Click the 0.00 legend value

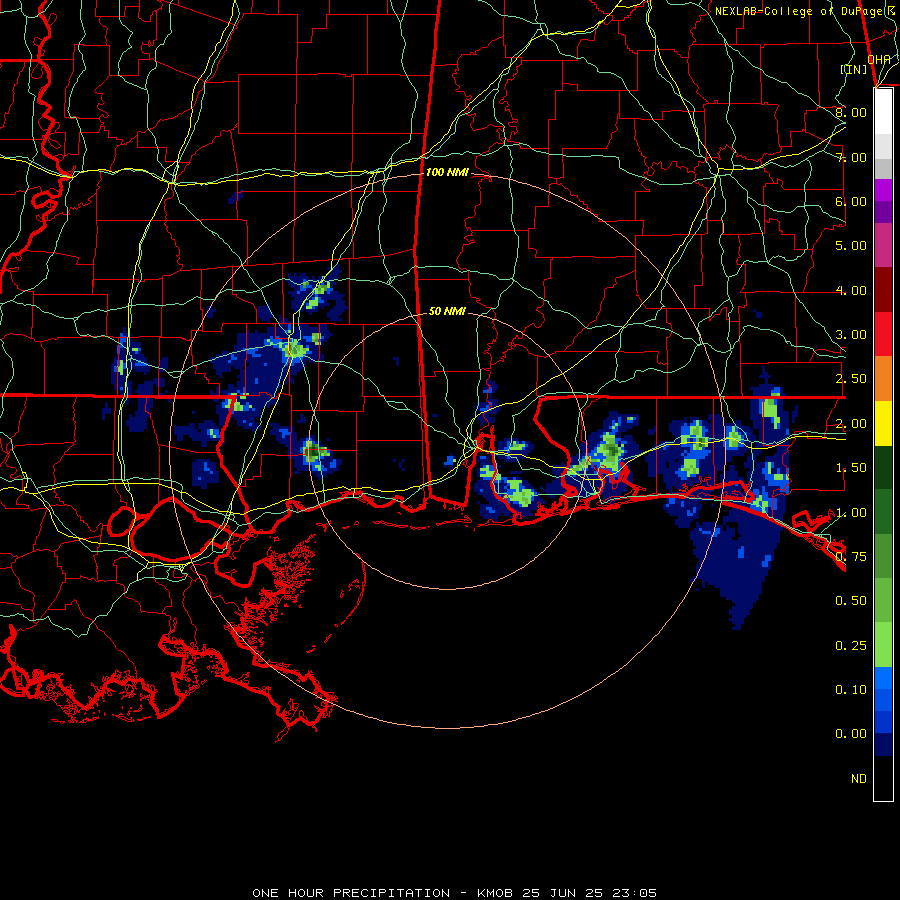pyautogui.click(x=851, y=734)
